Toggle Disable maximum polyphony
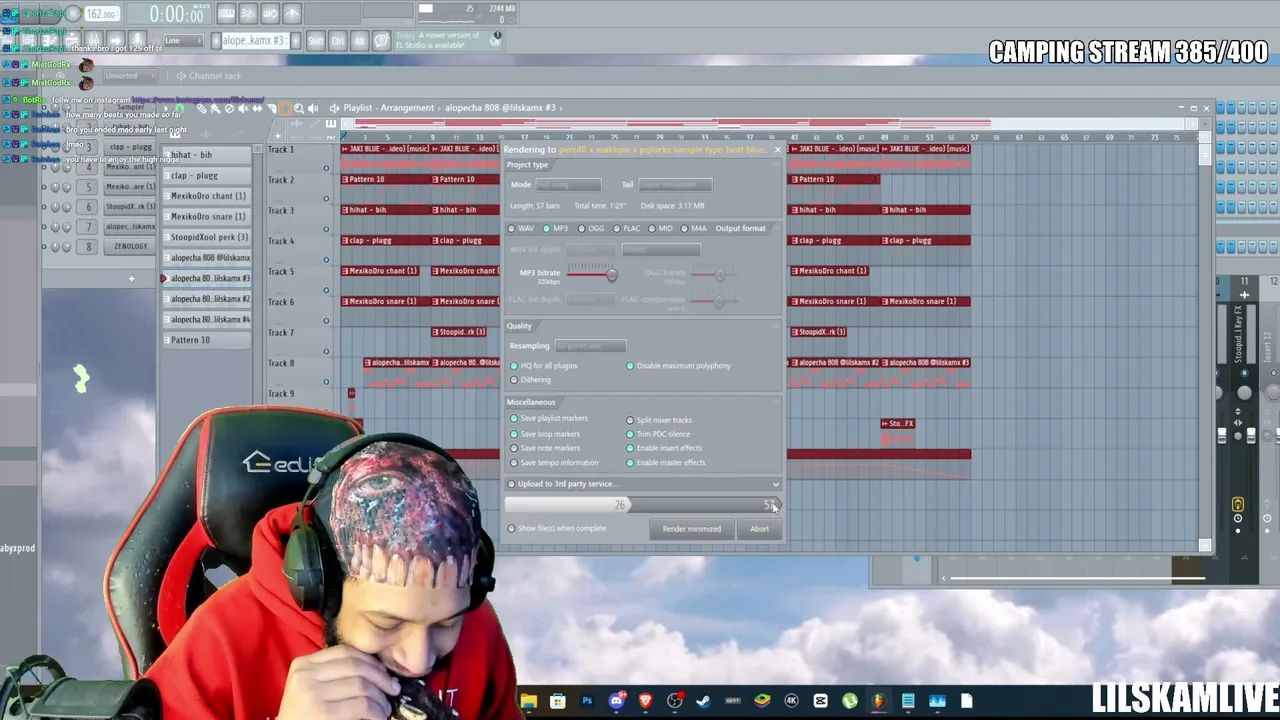This screenshot has width=1280, height=720. [679, 366]
